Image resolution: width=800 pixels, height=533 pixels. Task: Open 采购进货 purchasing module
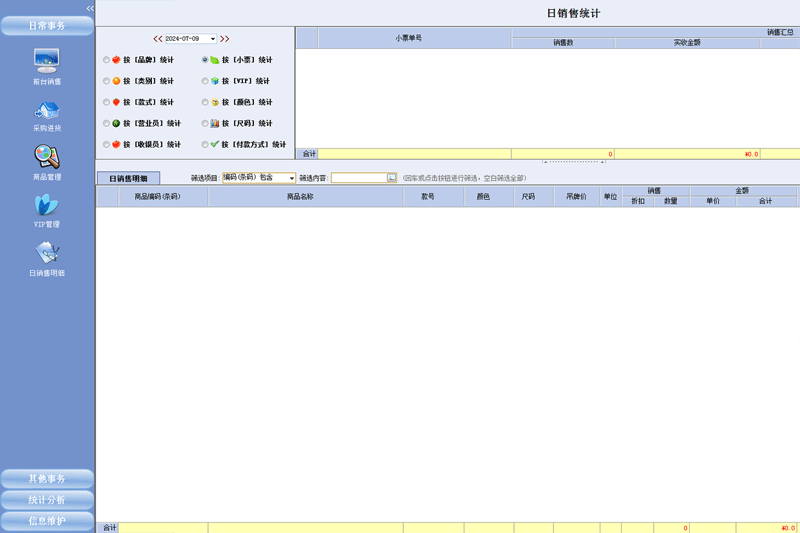coord(47,111)
